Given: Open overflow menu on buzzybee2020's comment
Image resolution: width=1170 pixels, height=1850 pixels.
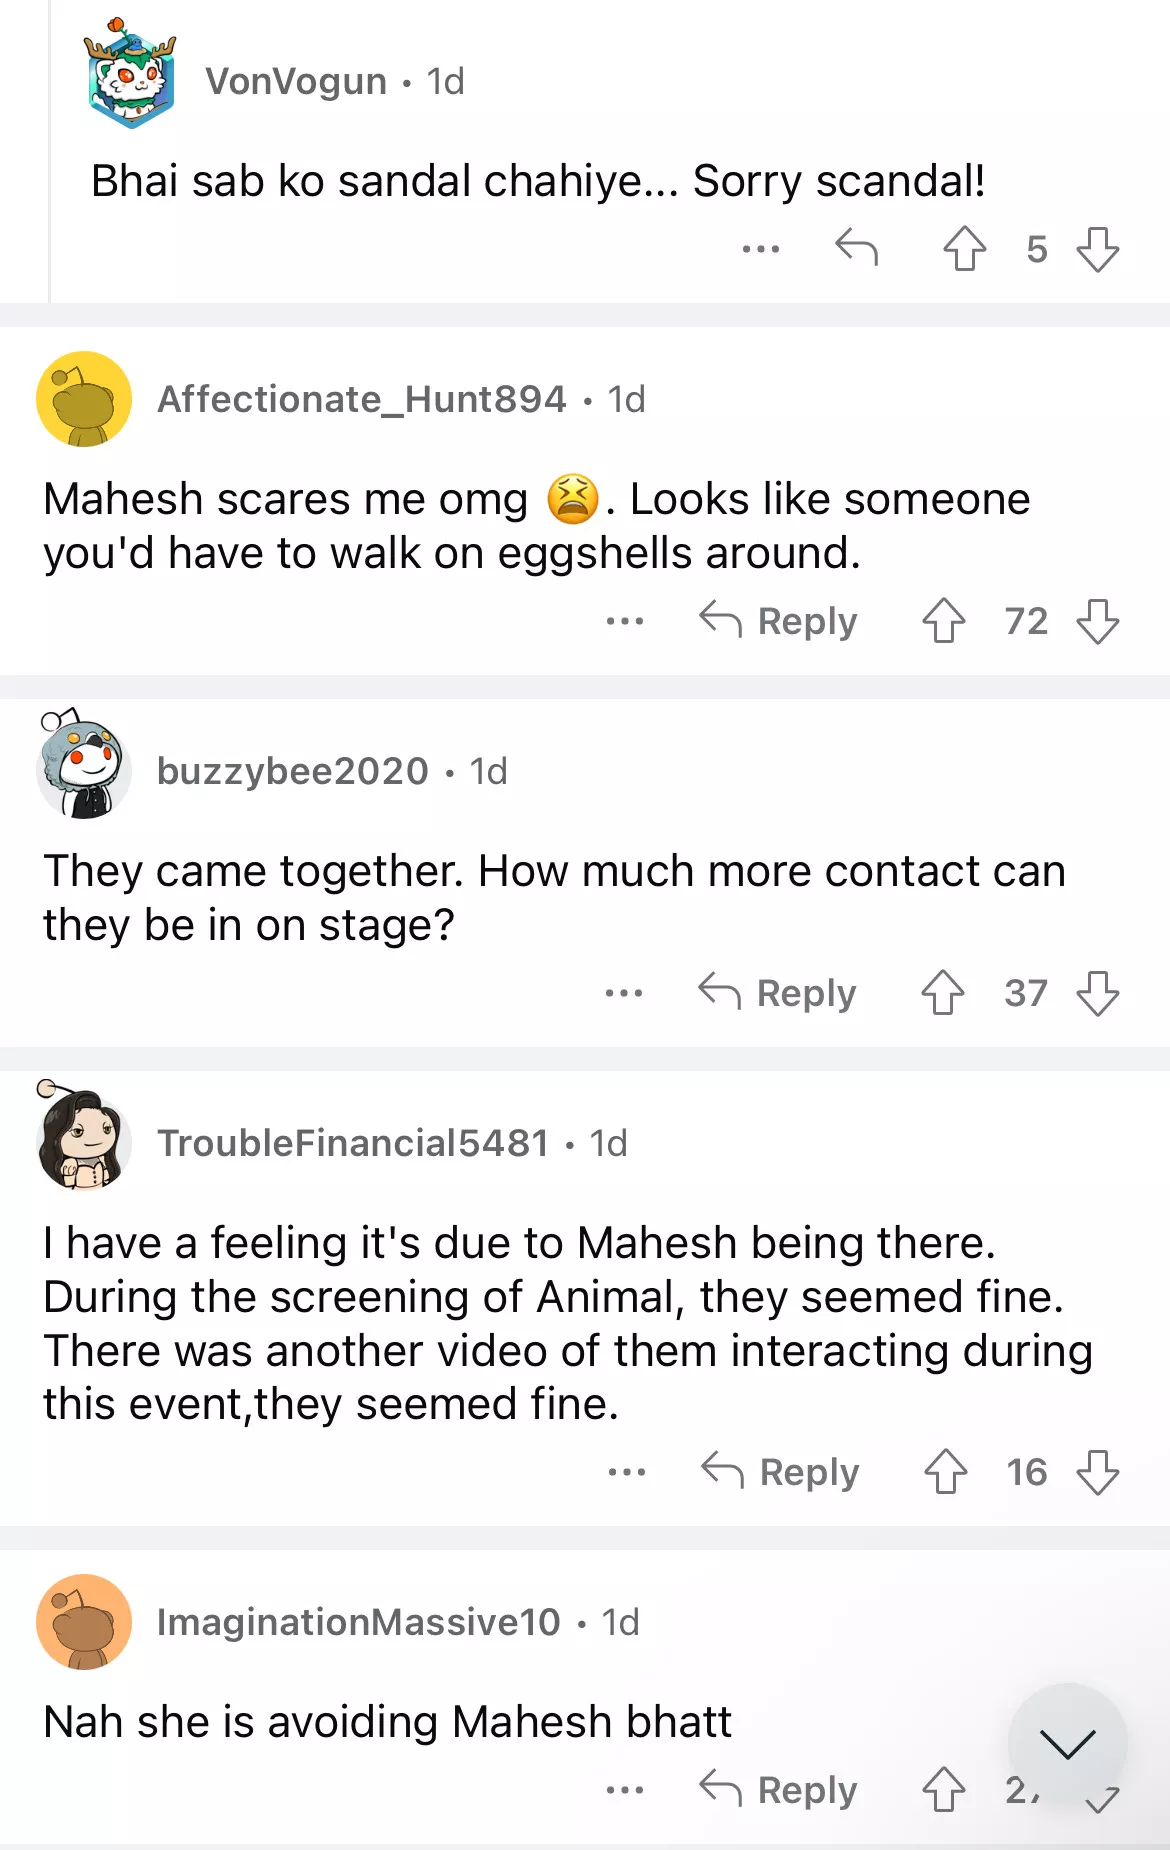Looking at the screenshot, I should pyautogui.click(x=624, y=993).
